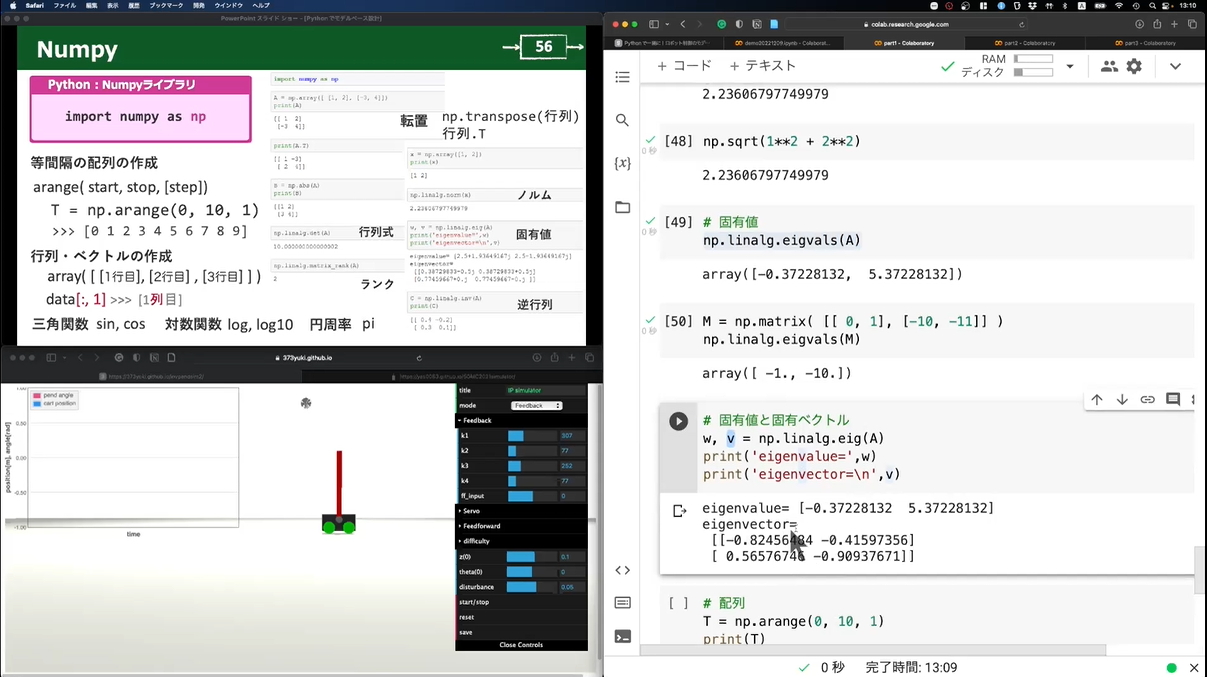Open the mode dropdown showing Feedback
1207x677 pixels.
pyautogui.click(x=536, y=405)
